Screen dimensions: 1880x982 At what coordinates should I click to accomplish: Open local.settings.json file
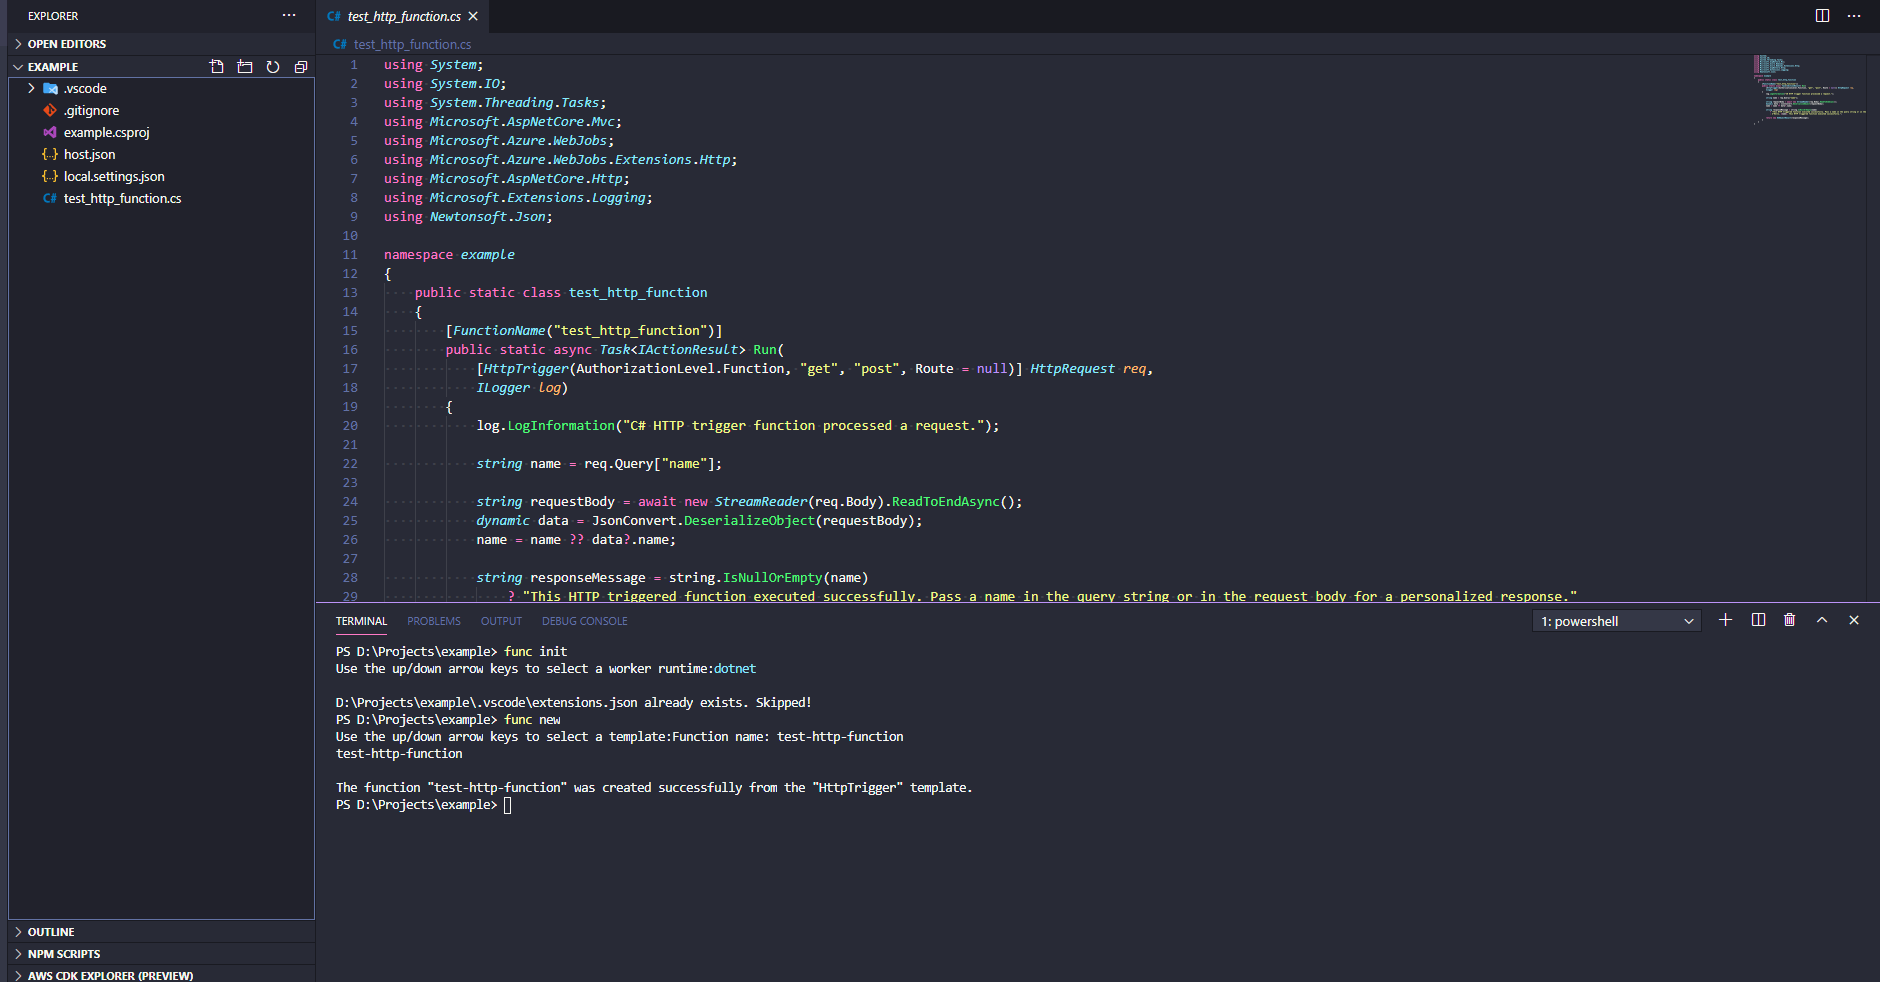114,176
